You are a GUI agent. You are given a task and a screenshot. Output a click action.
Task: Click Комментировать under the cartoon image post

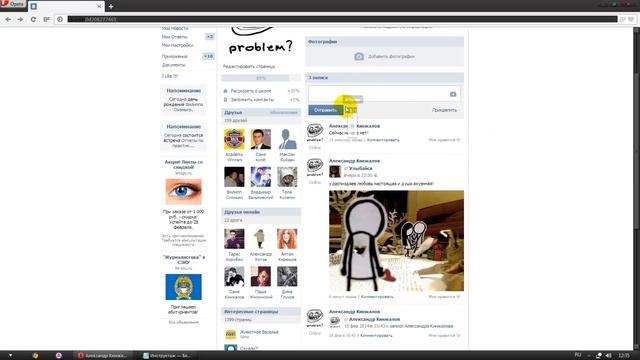[x=377, y=297]
